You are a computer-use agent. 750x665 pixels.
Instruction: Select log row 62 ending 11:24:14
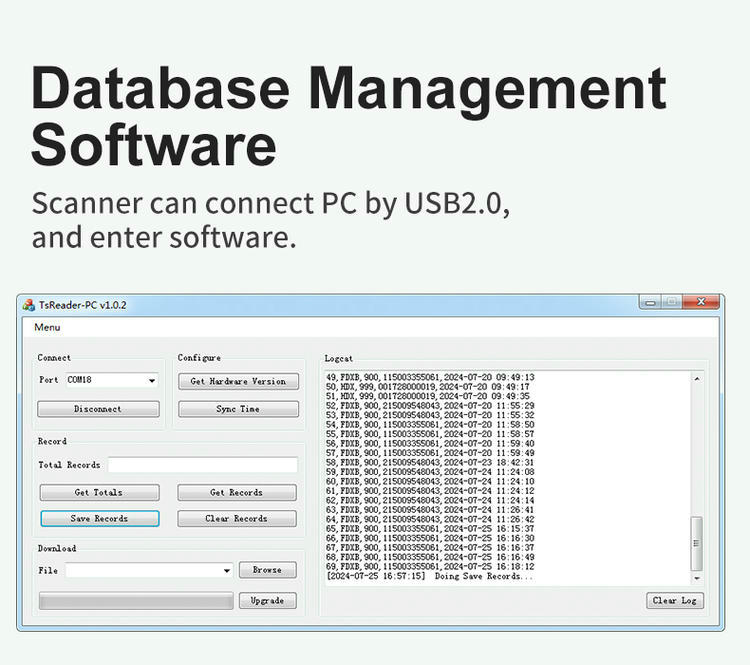[x=430, y=500]
